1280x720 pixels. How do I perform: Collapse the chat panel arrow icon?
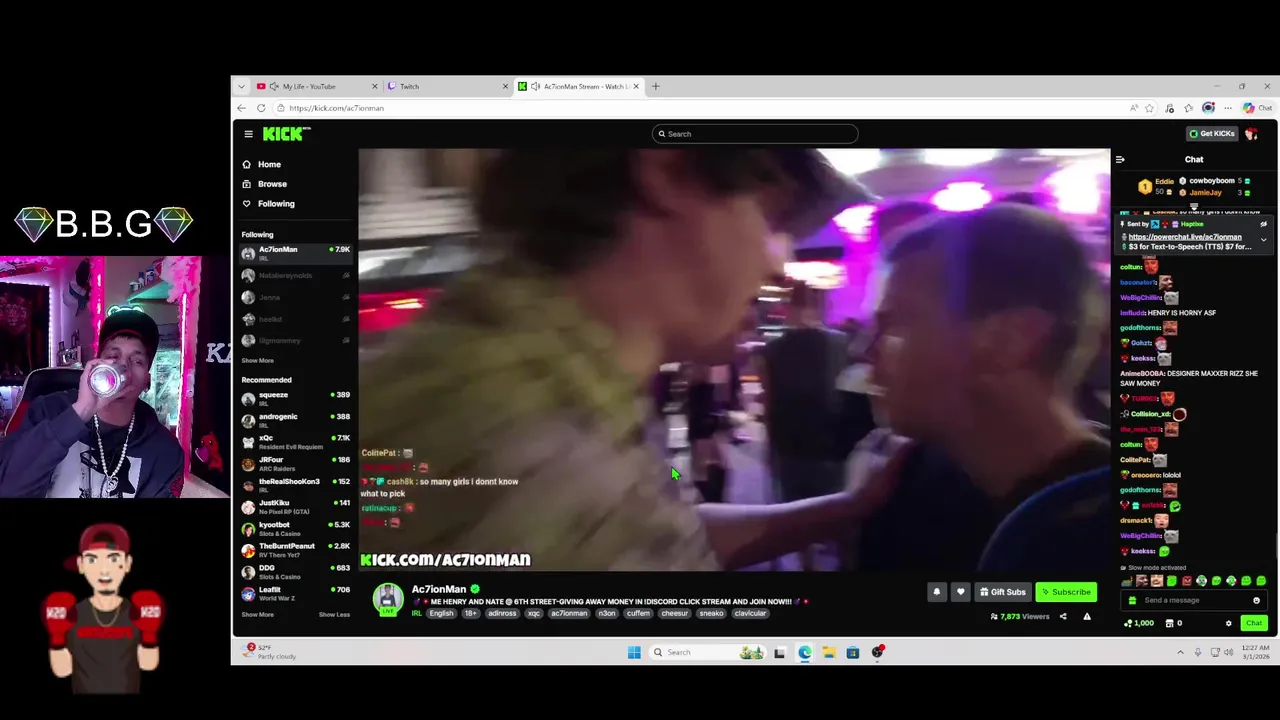[1120, 159]
